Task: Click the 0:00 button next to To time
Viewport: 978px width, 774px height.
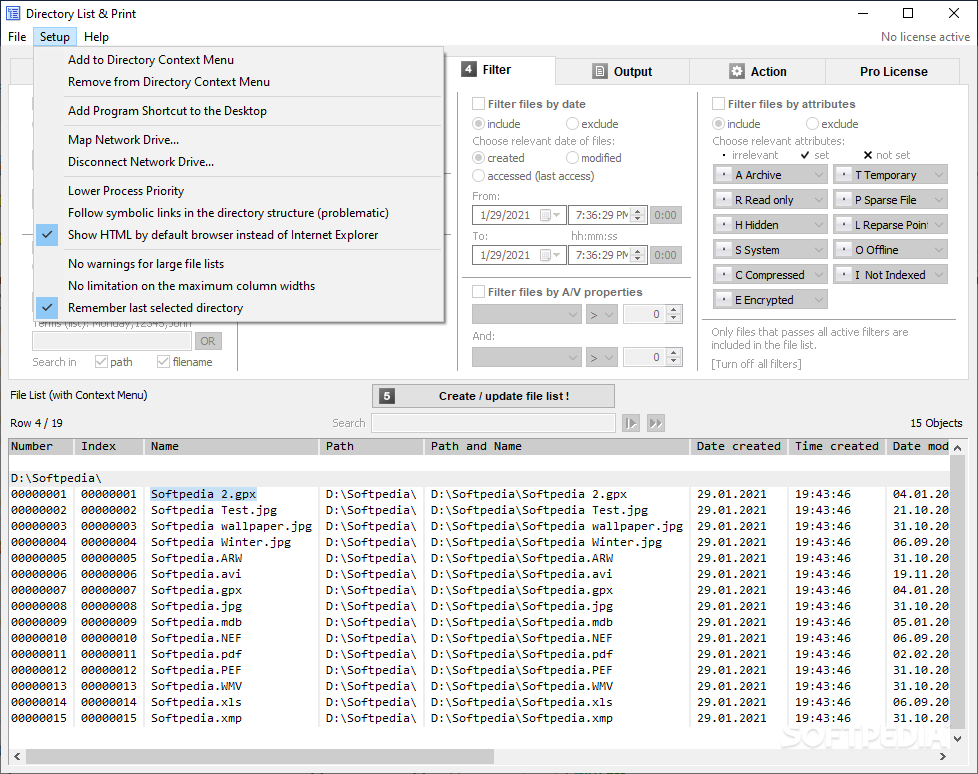Action: point(666,255)
